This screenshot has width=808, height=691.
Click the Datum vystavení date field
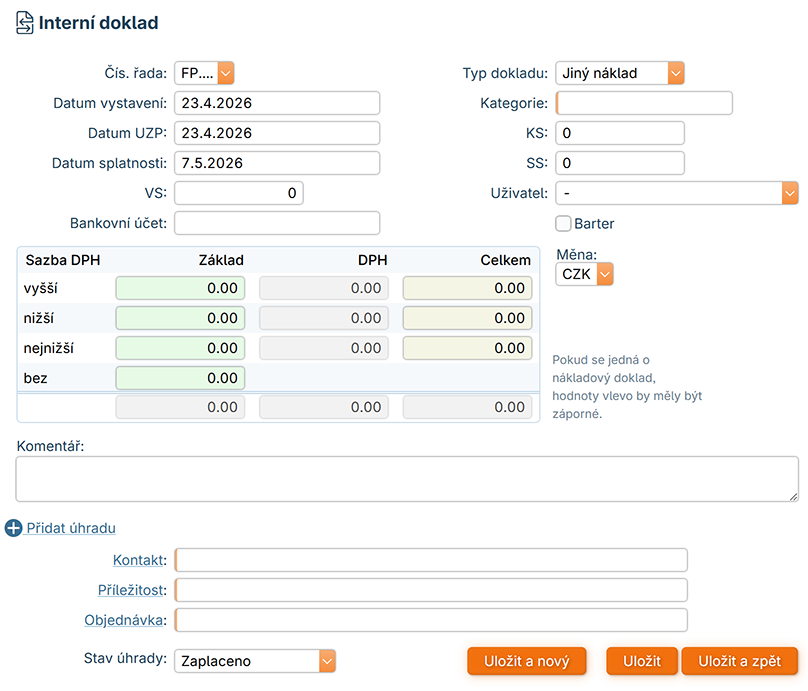[277, 103]
